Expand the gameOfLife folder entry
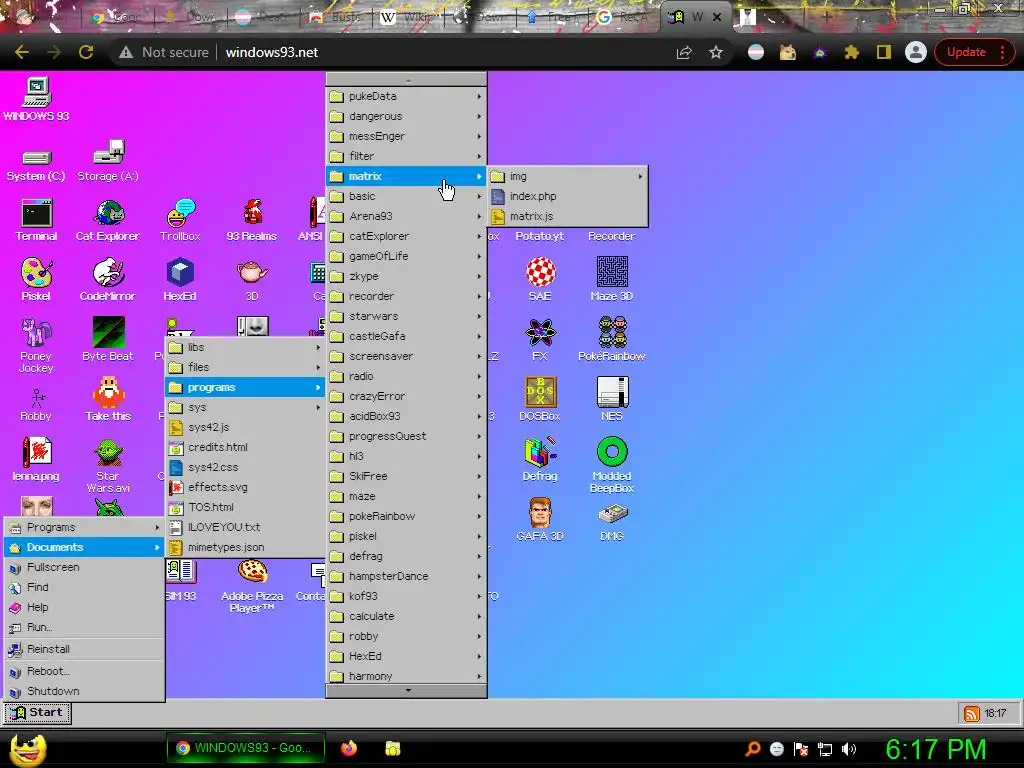This screenshot has width=1024, height=768. point(406,257)
